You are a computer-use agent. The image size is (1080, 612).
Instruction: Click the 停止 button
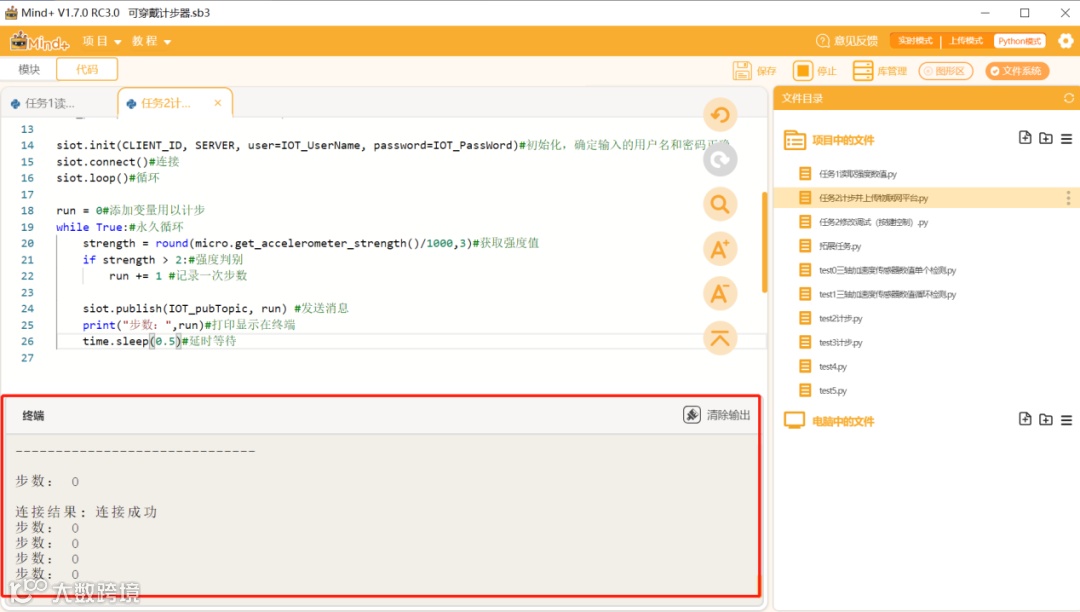click(815, 71)
